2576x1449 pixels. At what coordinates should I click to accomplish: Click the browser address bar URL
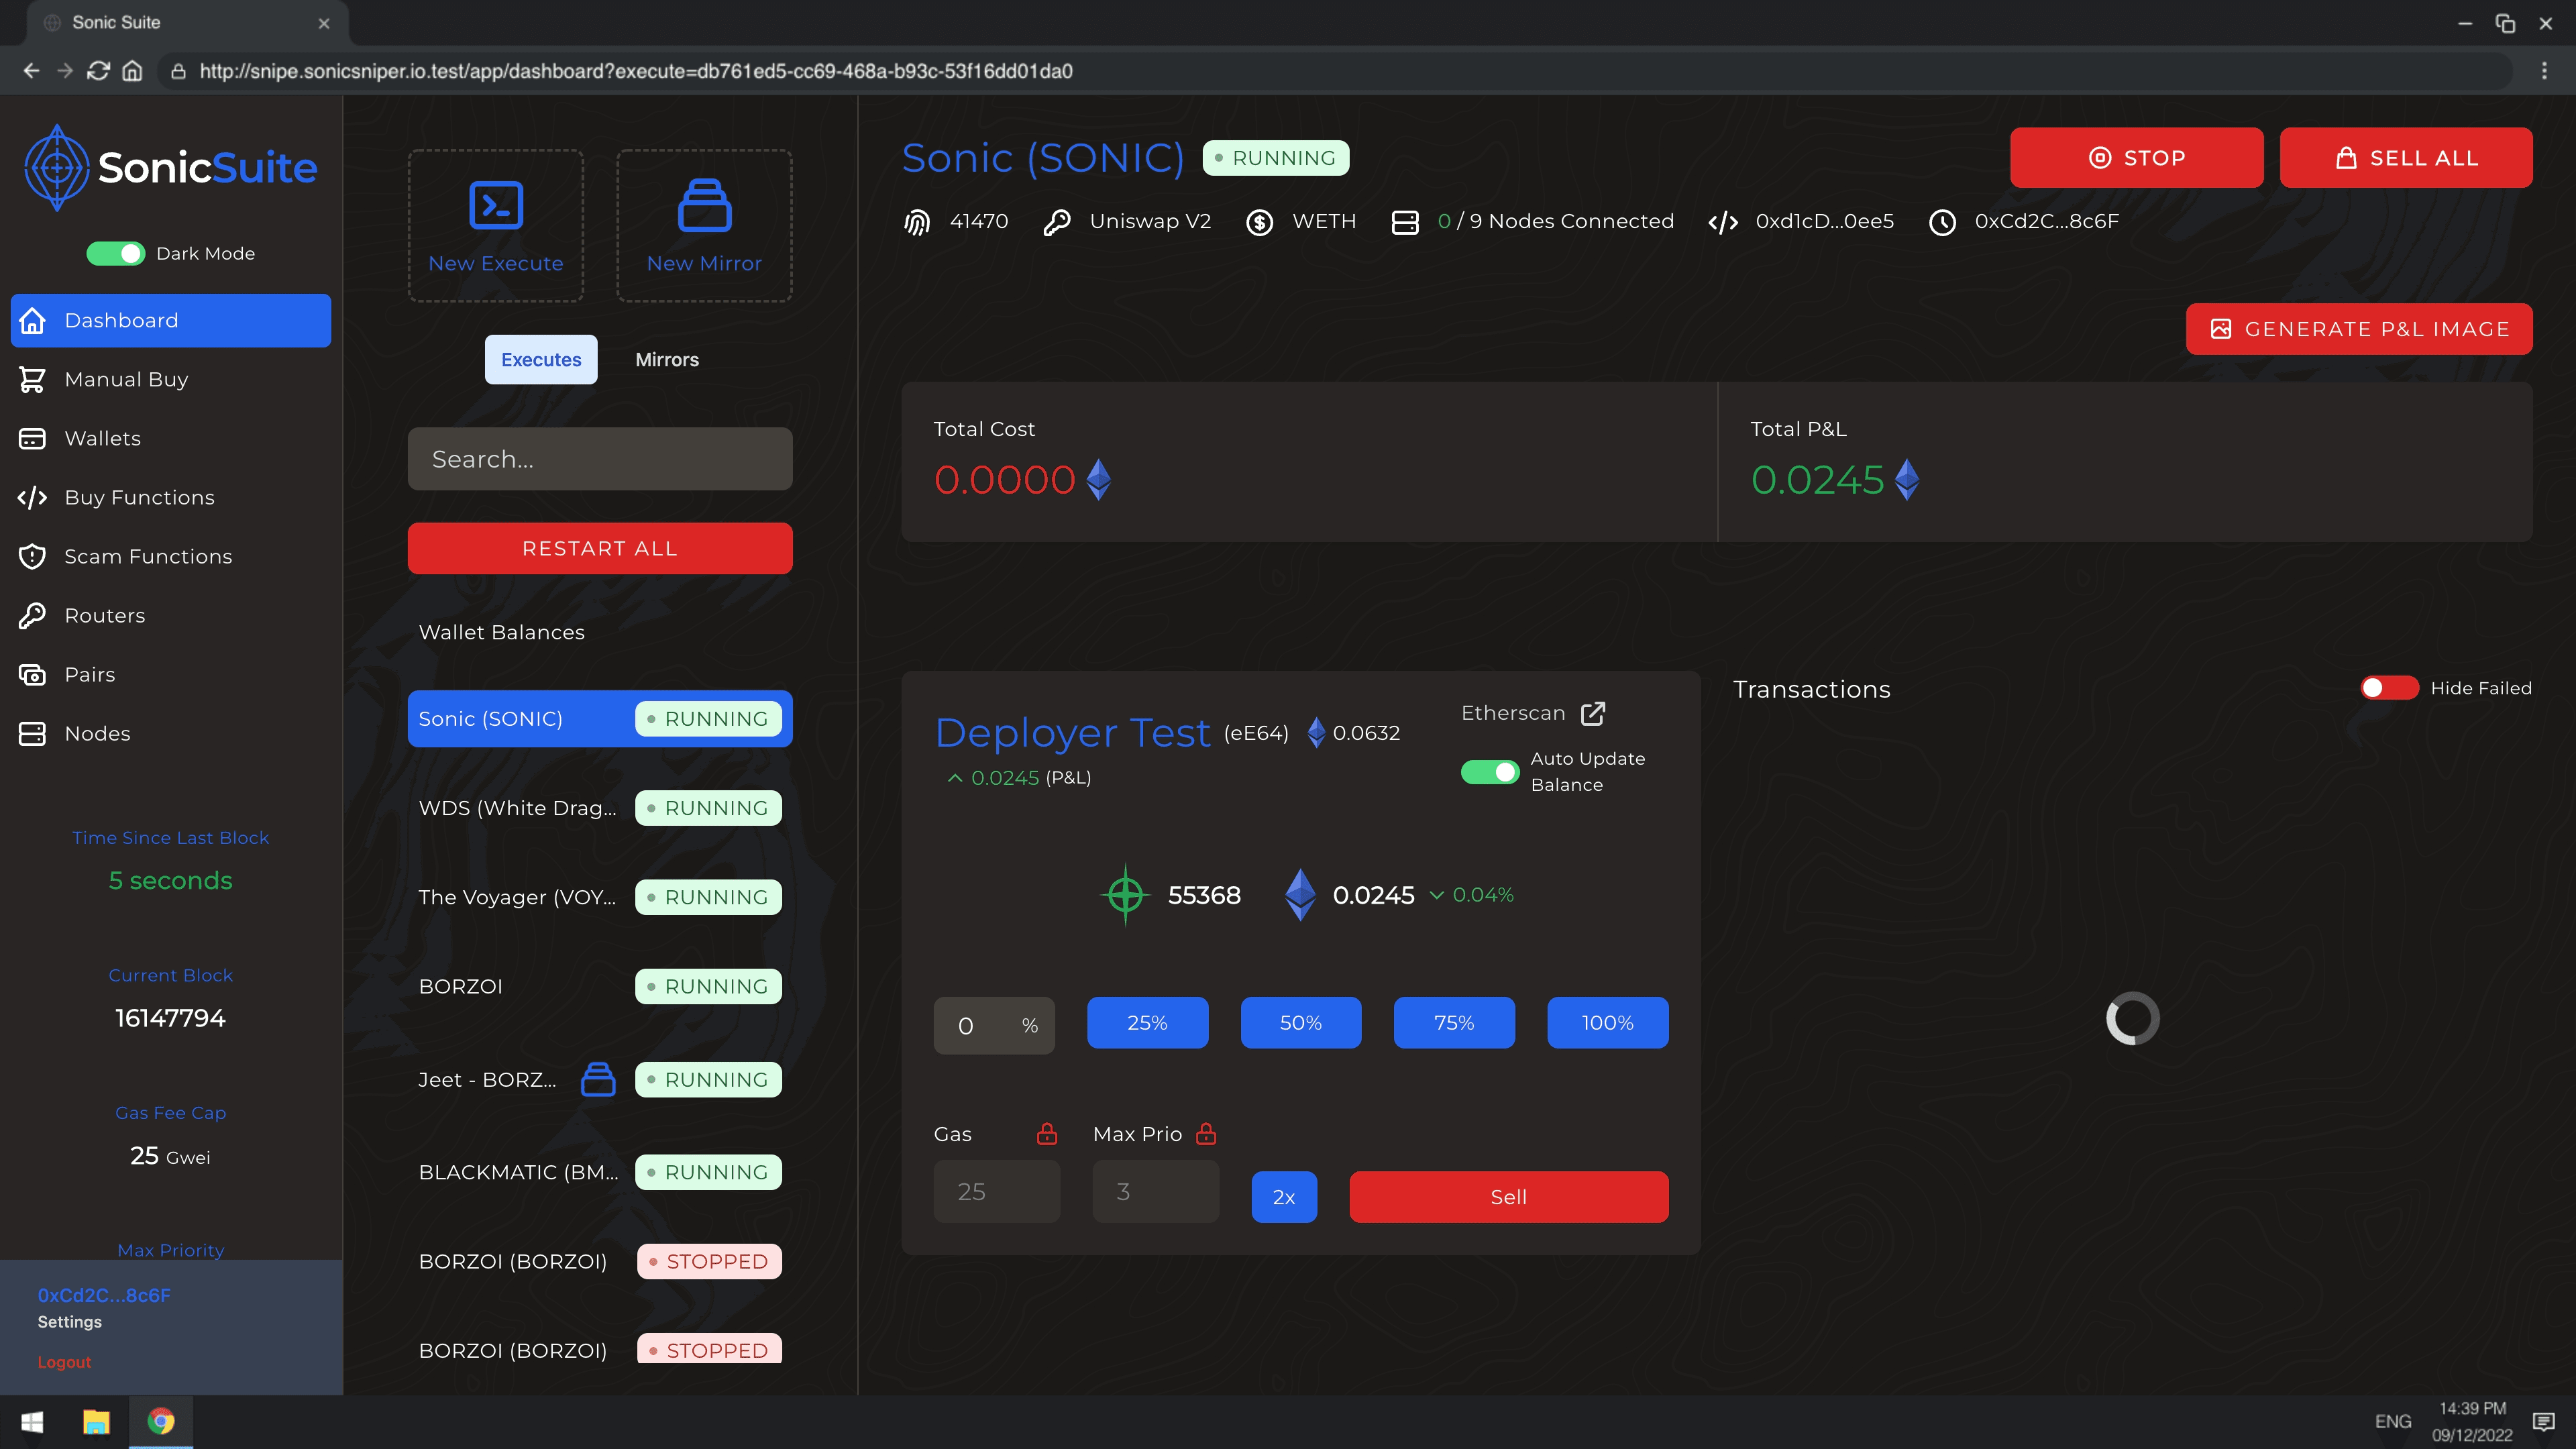tap(636, 71)
